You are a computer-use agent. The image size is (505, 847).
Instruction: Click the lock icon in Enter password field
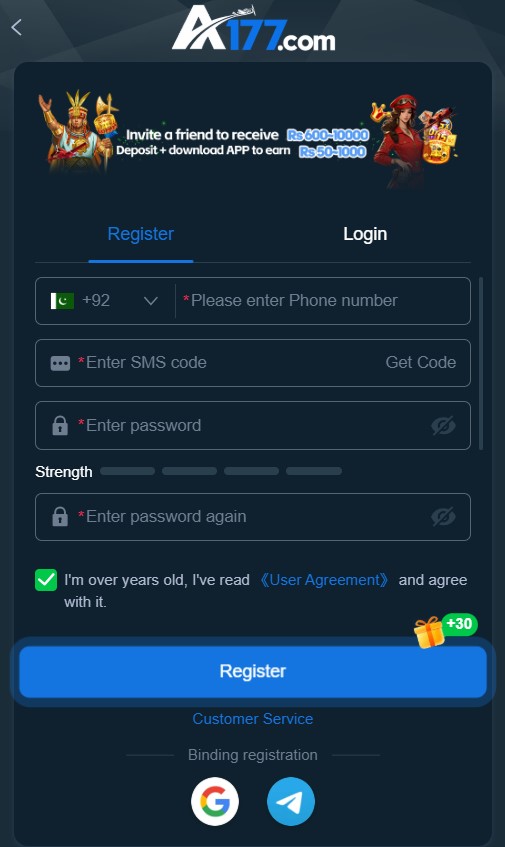pos(60,426)
